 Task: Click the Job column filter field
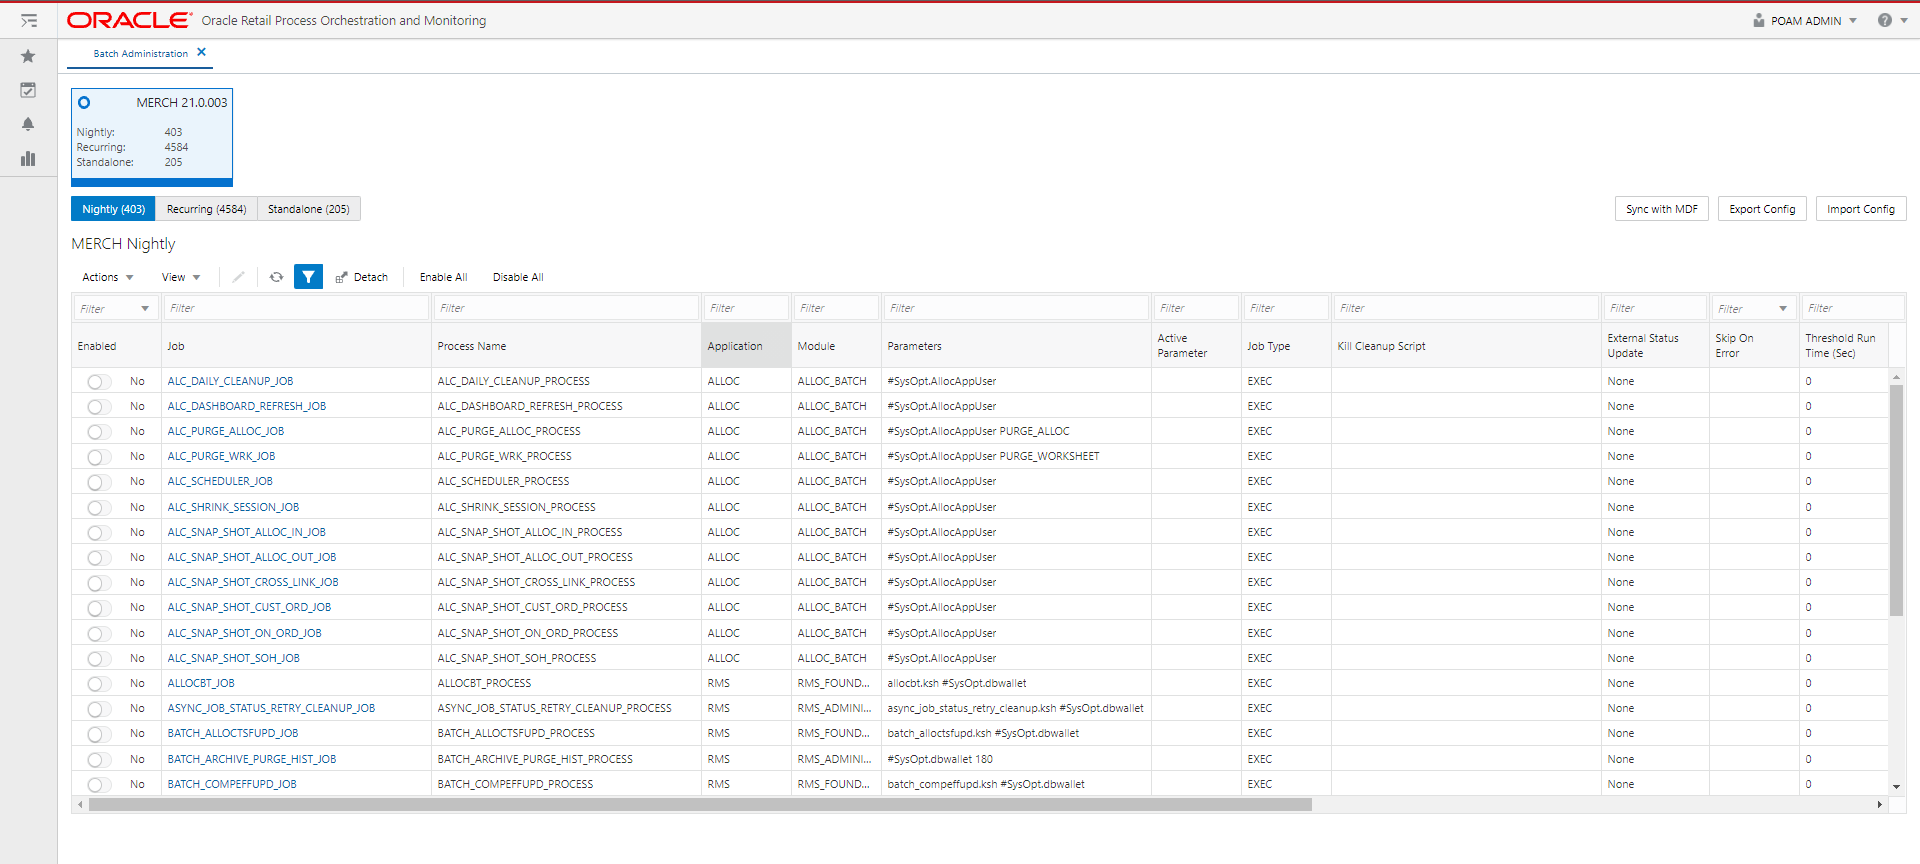coord(296,308)
